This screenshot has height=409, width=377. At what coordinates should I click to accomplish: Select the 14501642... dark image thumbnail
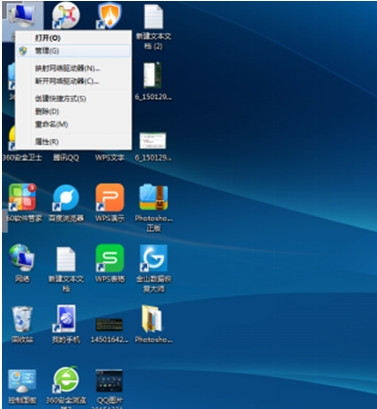coord(109,324)
